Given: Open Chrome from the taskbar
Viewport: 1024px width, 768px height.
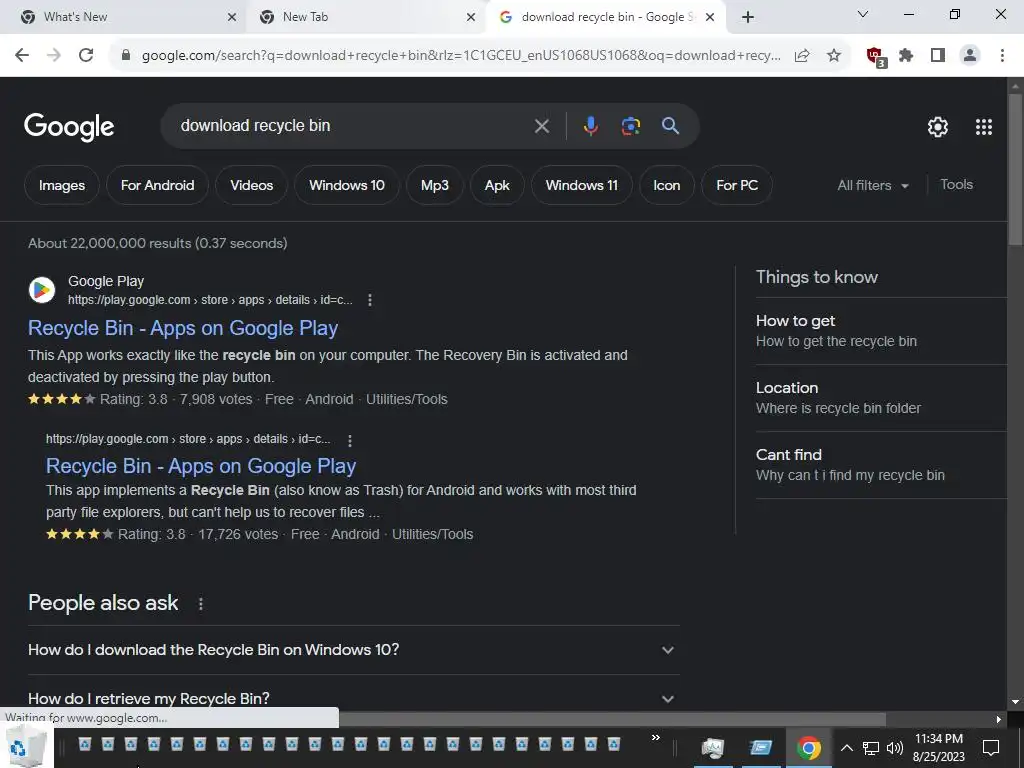Looking at the screenshot, I should (x=808, y=748).
